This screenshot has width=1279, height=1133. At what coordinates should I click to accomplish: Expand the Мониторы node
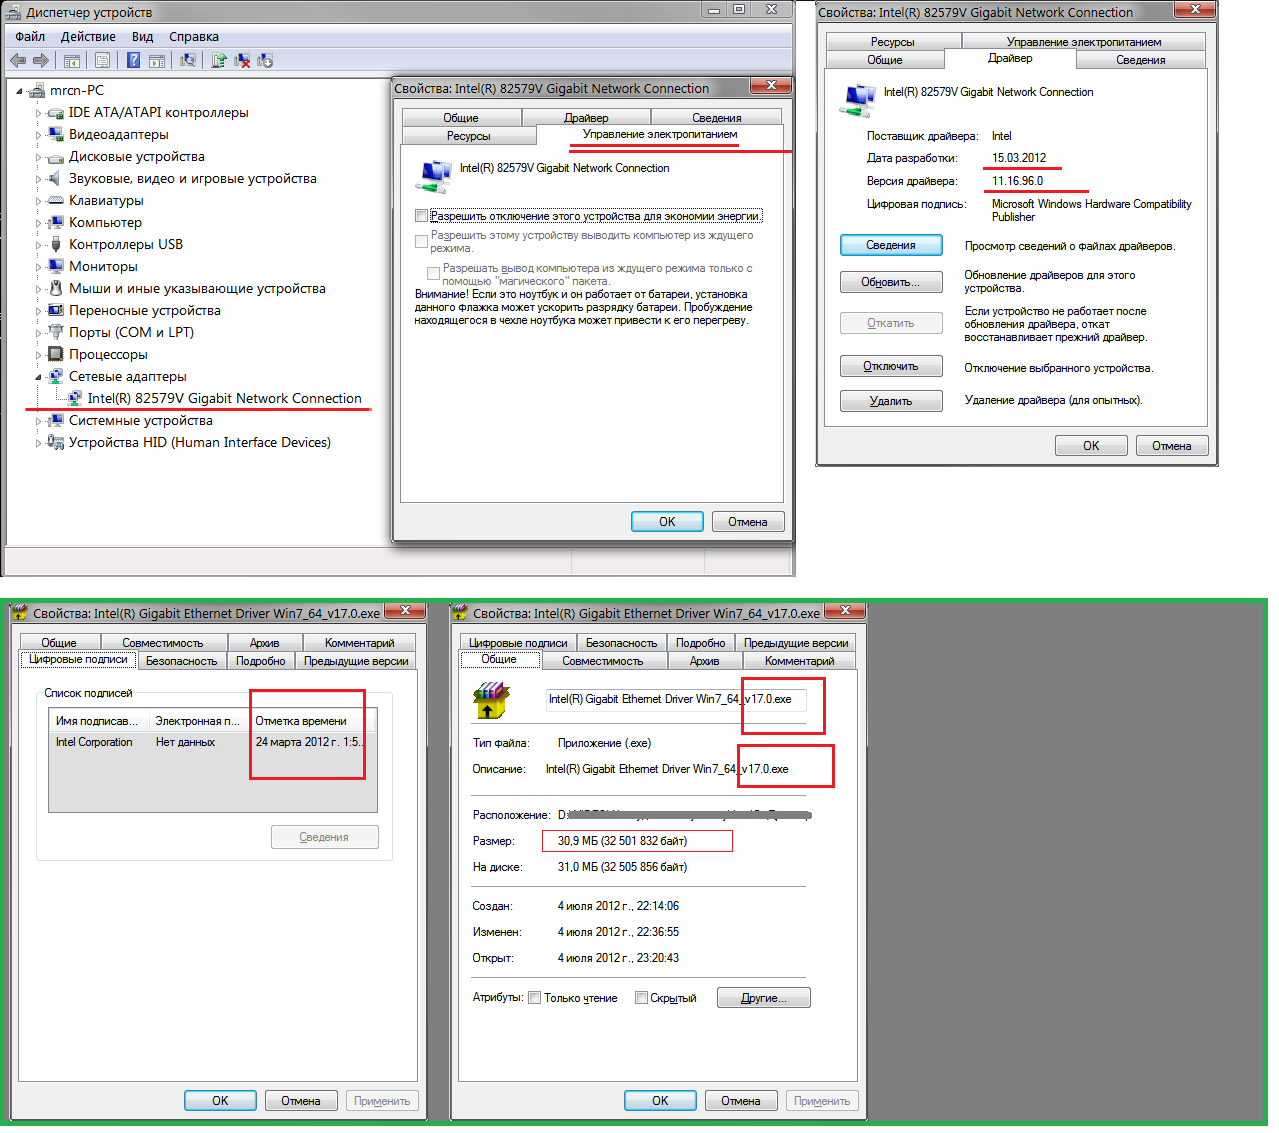coord(39,267)
